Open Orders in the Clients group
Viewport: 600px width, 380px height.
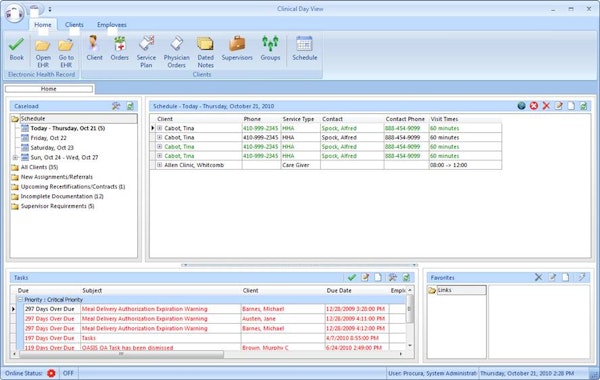[119, 49]
